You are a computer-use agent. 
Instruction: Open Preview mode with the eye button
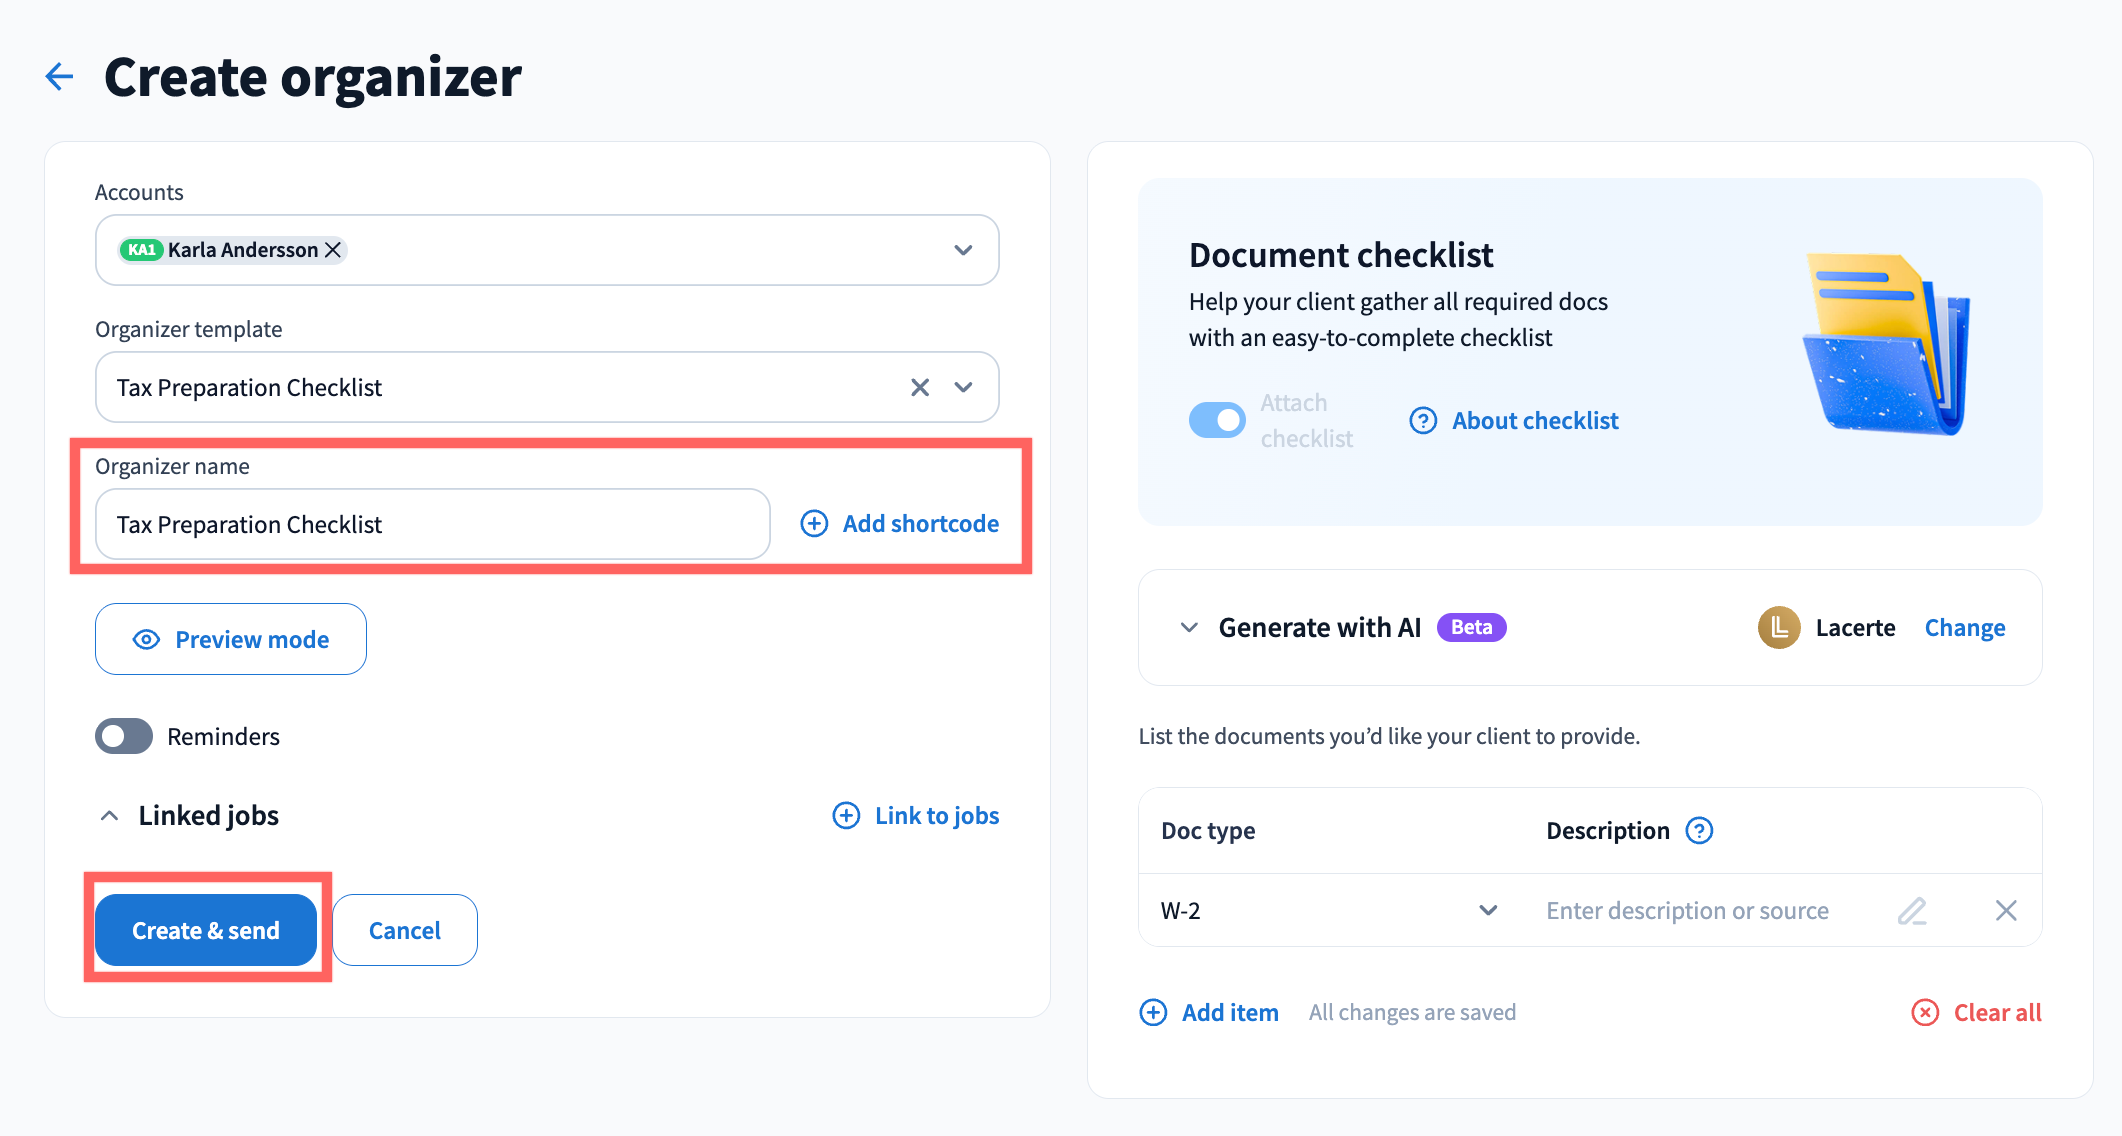click(x=231, y=640)
